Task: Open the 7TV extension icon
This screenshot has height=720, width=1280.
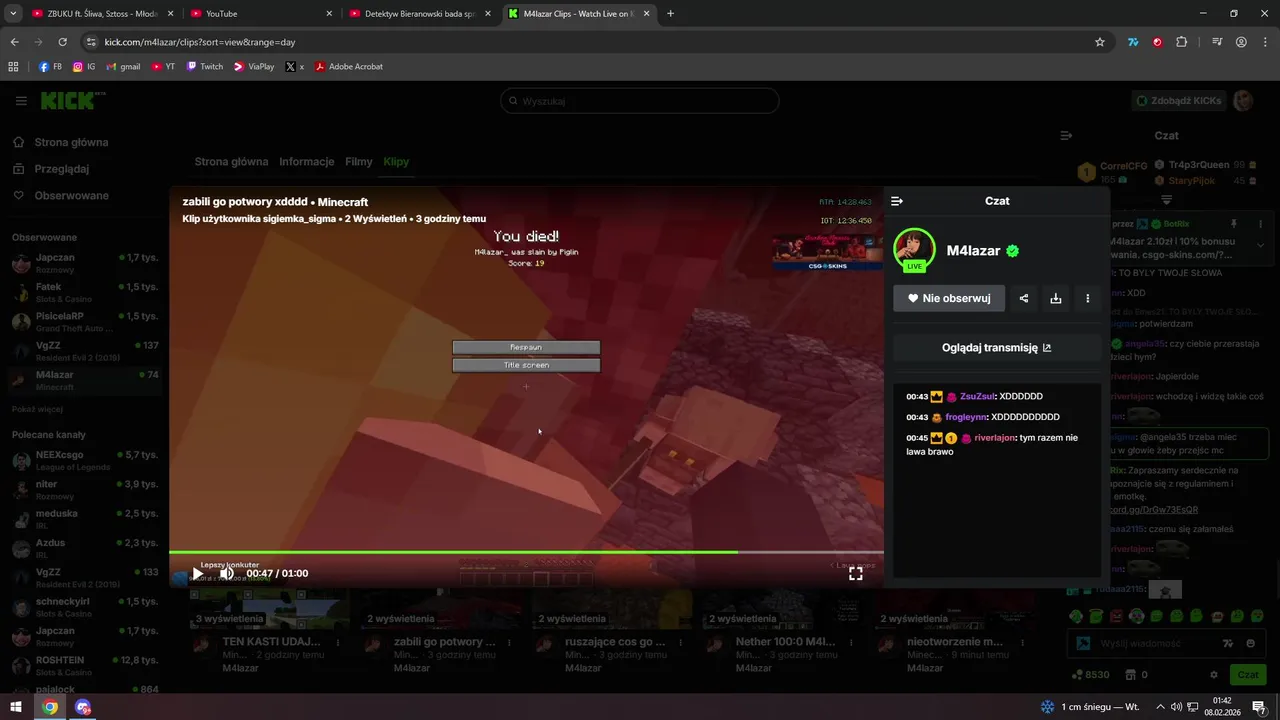Action: pyautogui.click(x=1133, y=42)
